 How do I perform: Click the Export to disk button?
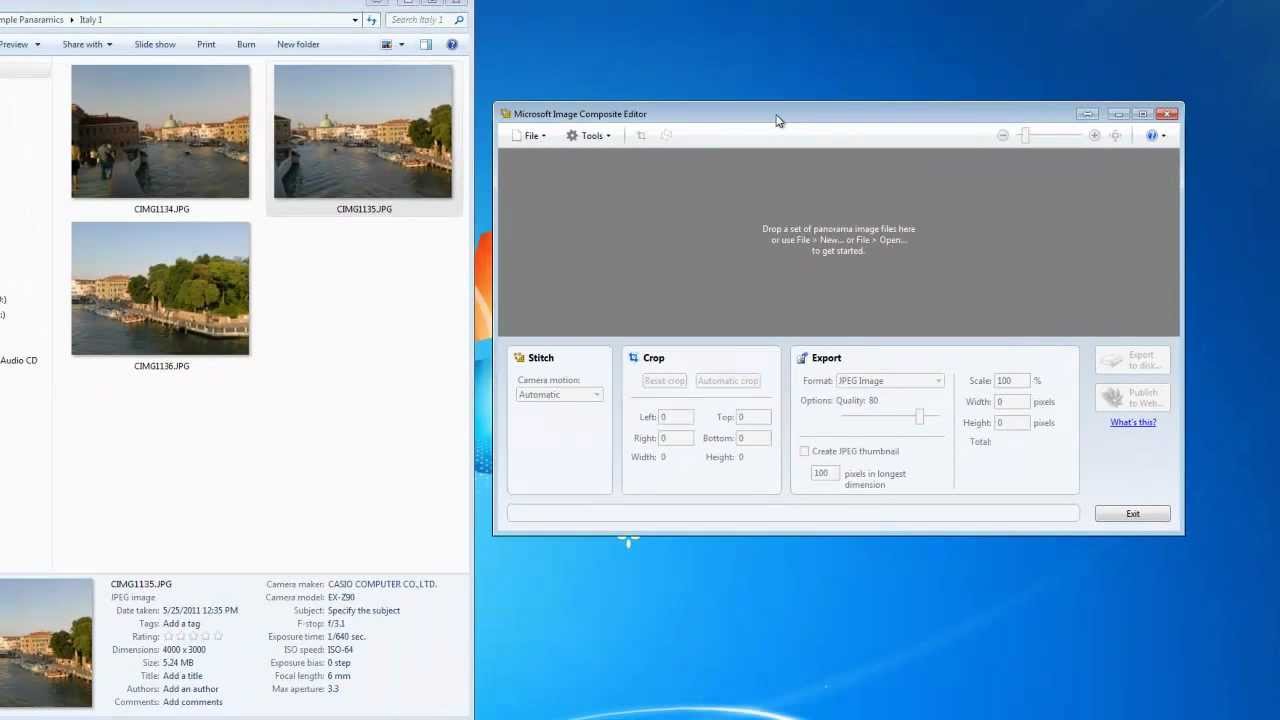pos(1133,360)
